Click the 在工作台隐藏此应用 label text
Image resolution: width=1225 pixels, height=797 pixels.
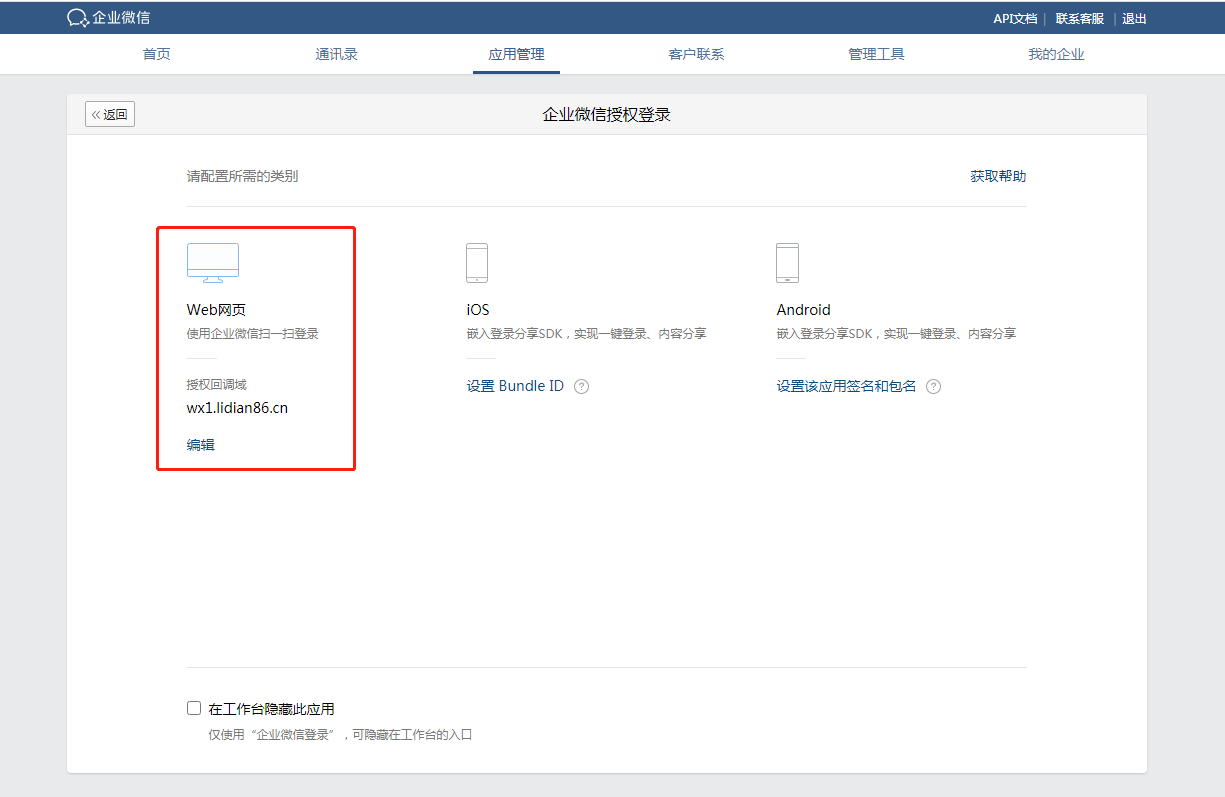point(271,709)
